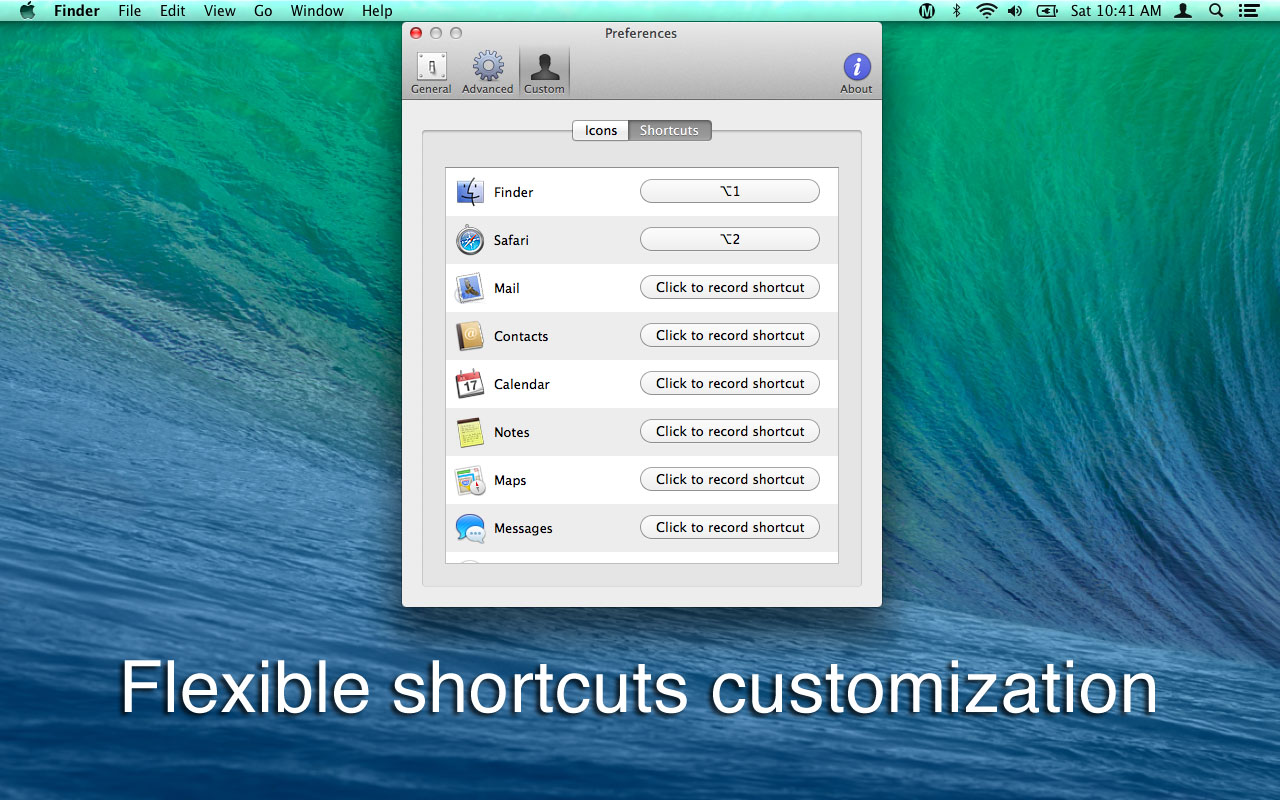Select the 'Finder' row label
Screen dimensions: 1280x800
point(514,192)
